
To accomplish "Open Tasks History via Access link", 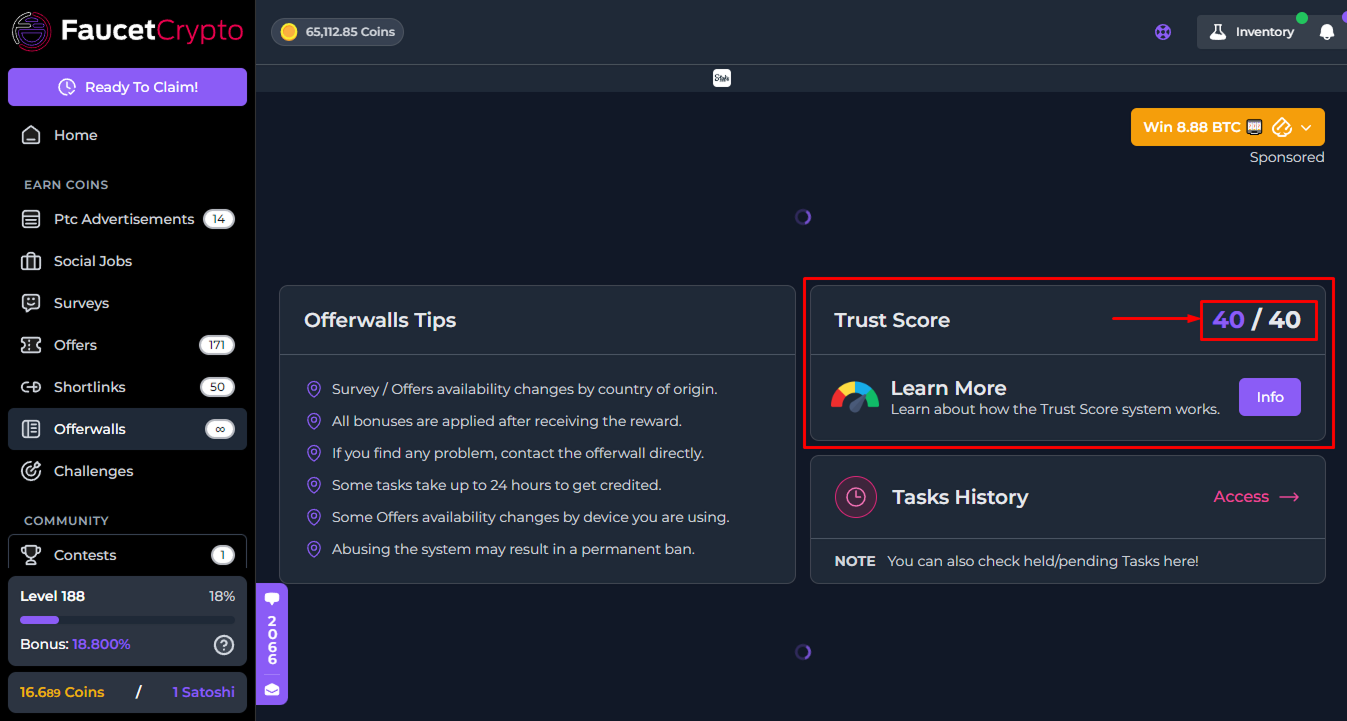I will [1256, 497].
